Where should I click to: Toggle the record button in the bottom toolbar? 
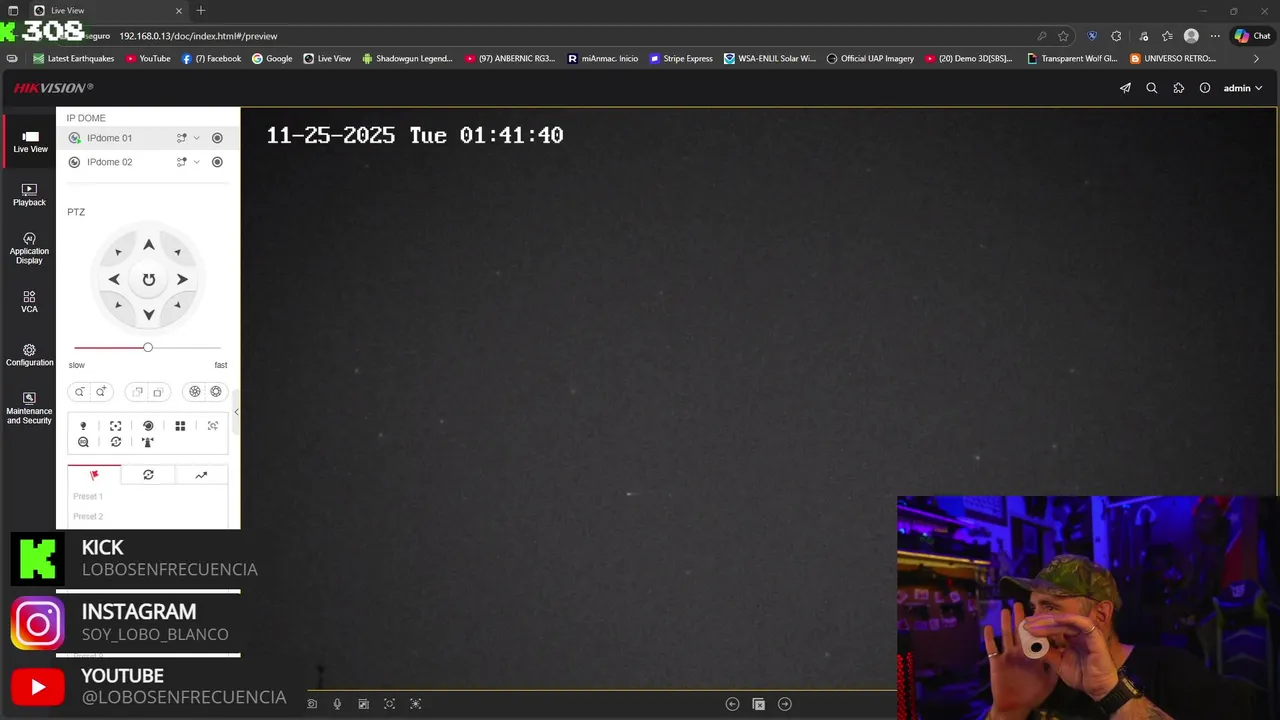363,704
